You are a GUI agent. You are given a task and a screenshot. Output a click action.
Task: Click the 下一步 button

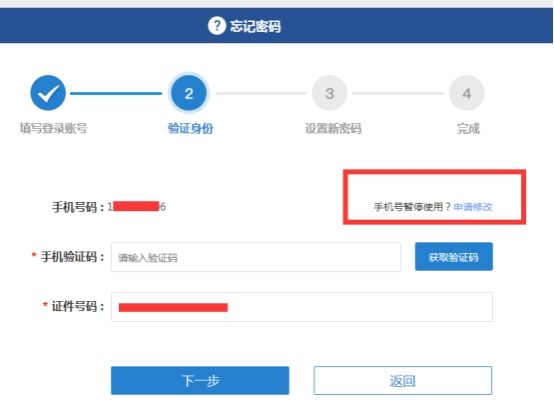[200, 381]
